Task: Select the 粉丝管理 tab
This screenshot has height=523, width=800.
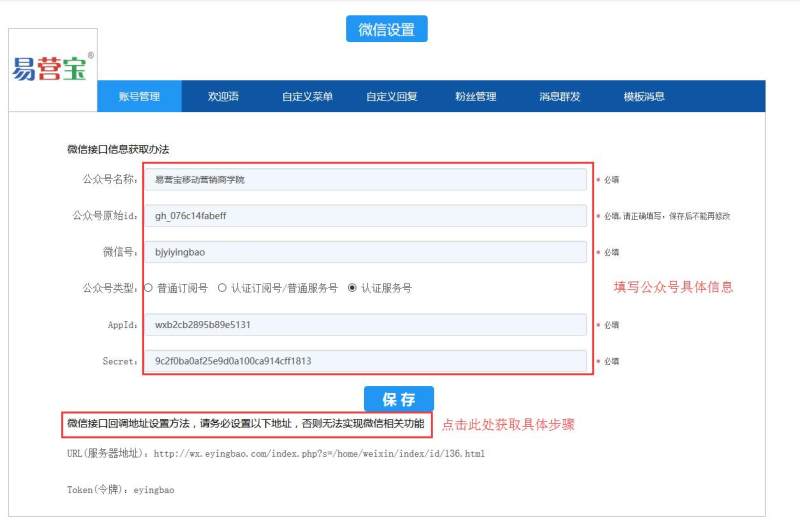Action: (x=475, y=97)
